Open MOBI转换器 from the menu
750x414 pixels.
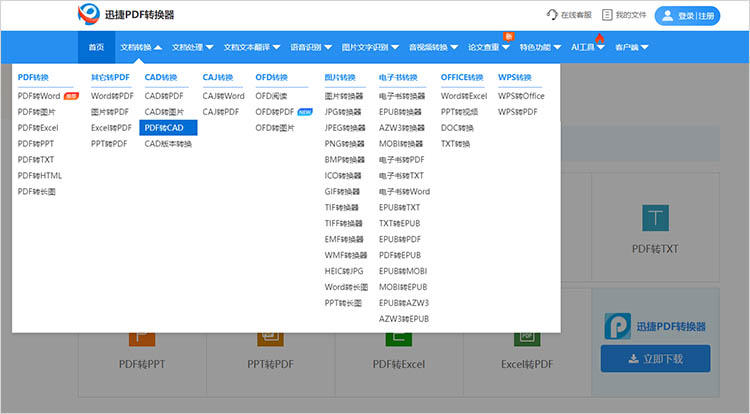[401, 143]
